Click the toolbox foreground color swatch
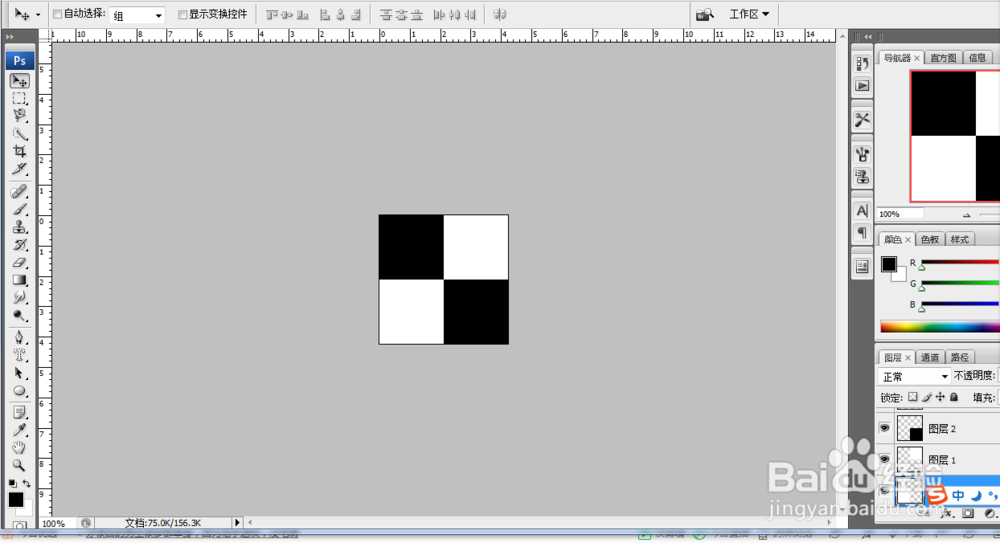Image resolution: width=1000 pixels, height=543 pixels. [16, 500]
